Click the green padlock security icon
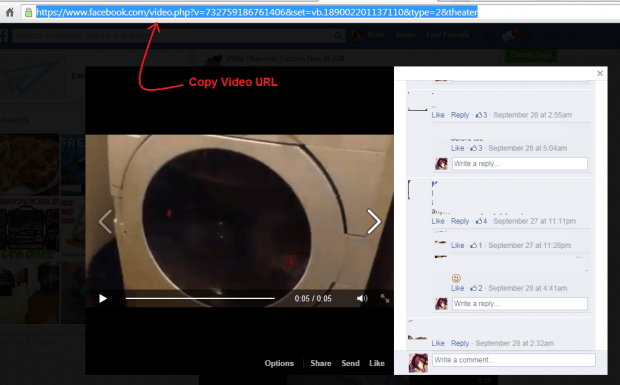The height and width of the screenshot is (385, 620). pos(28,12)
